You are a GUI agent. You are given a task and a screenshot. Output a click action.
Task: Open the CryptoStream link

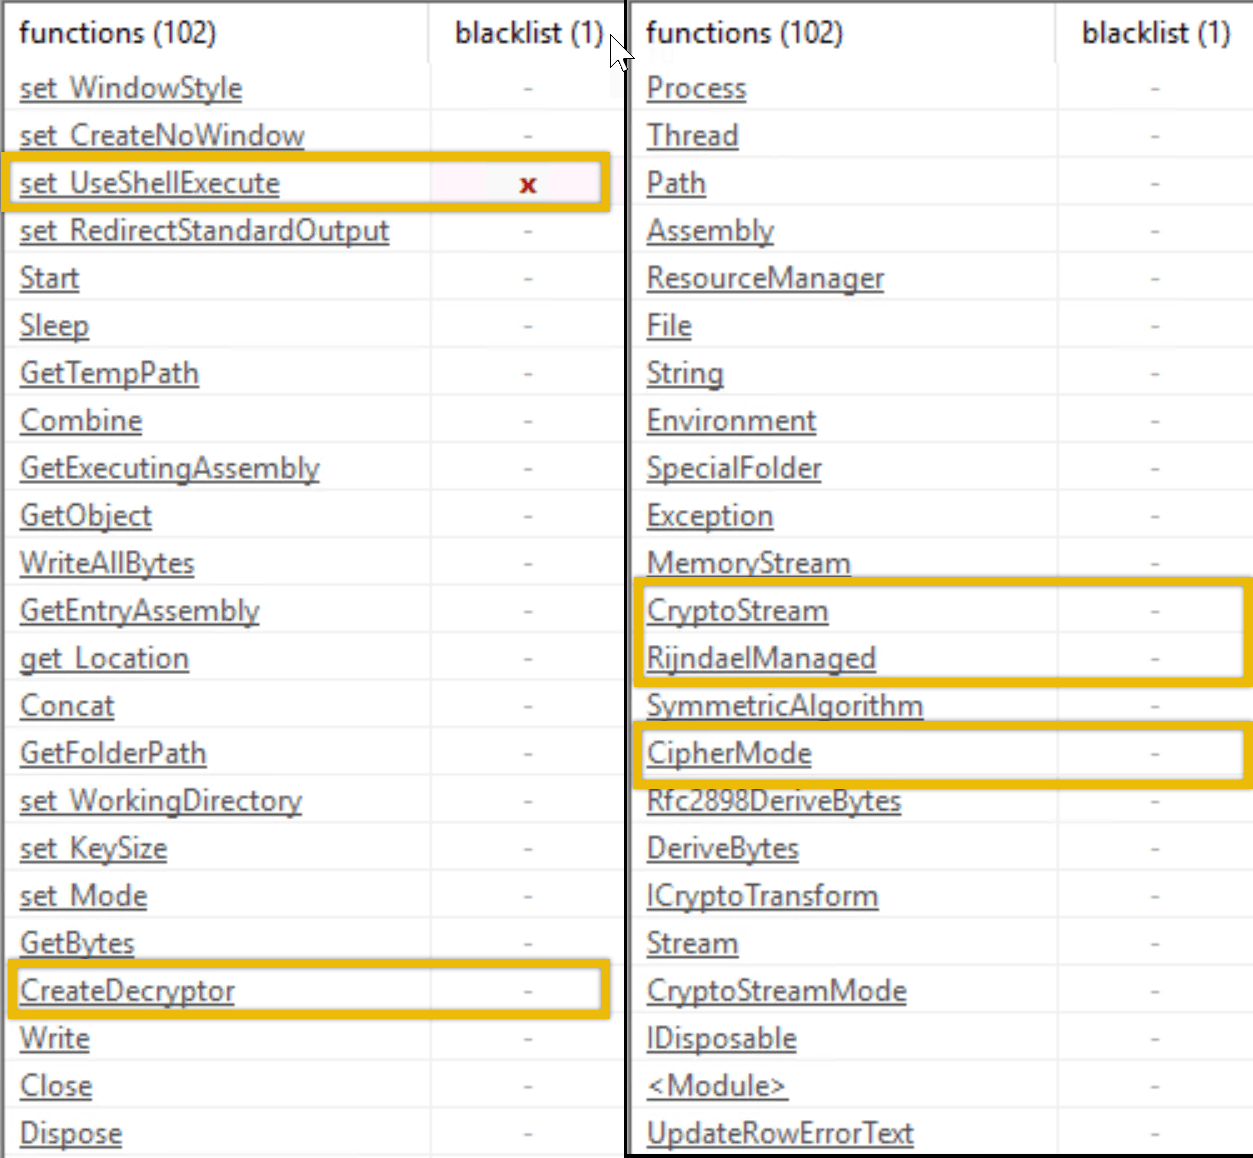pos(737,611)
